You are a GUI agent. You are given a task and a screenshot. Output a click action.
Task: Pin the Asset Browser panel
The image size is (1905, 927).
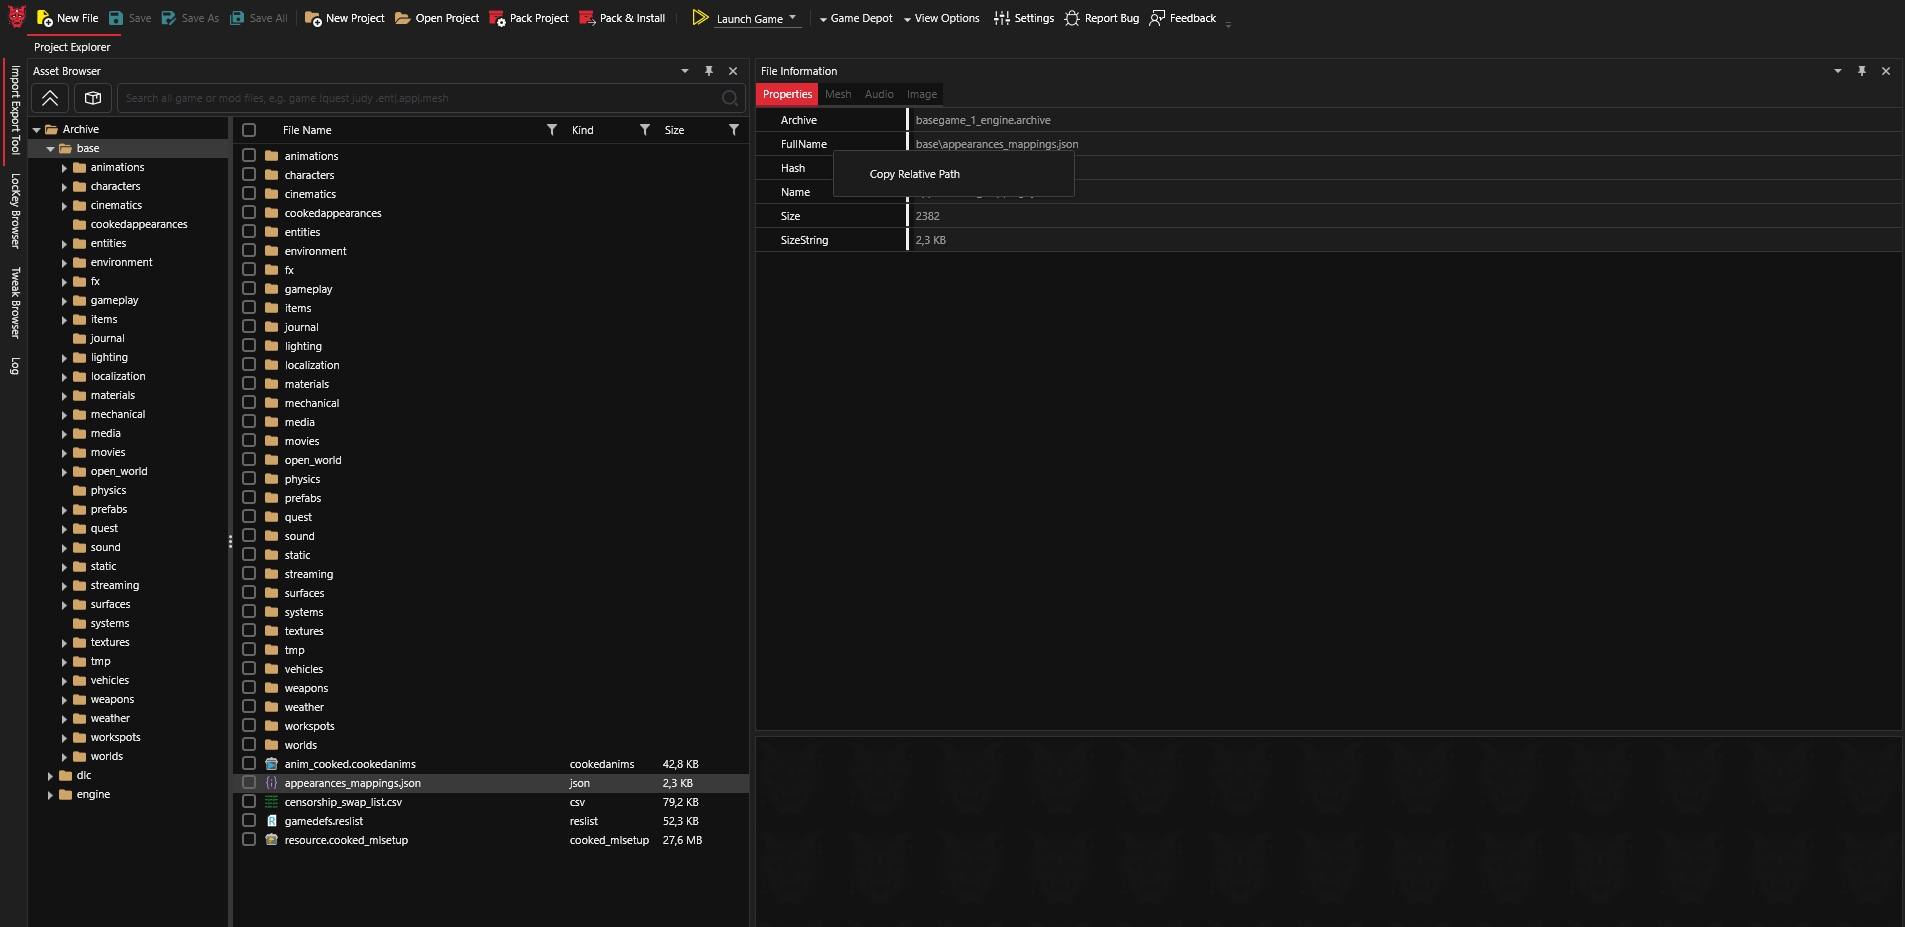point(709,70)
